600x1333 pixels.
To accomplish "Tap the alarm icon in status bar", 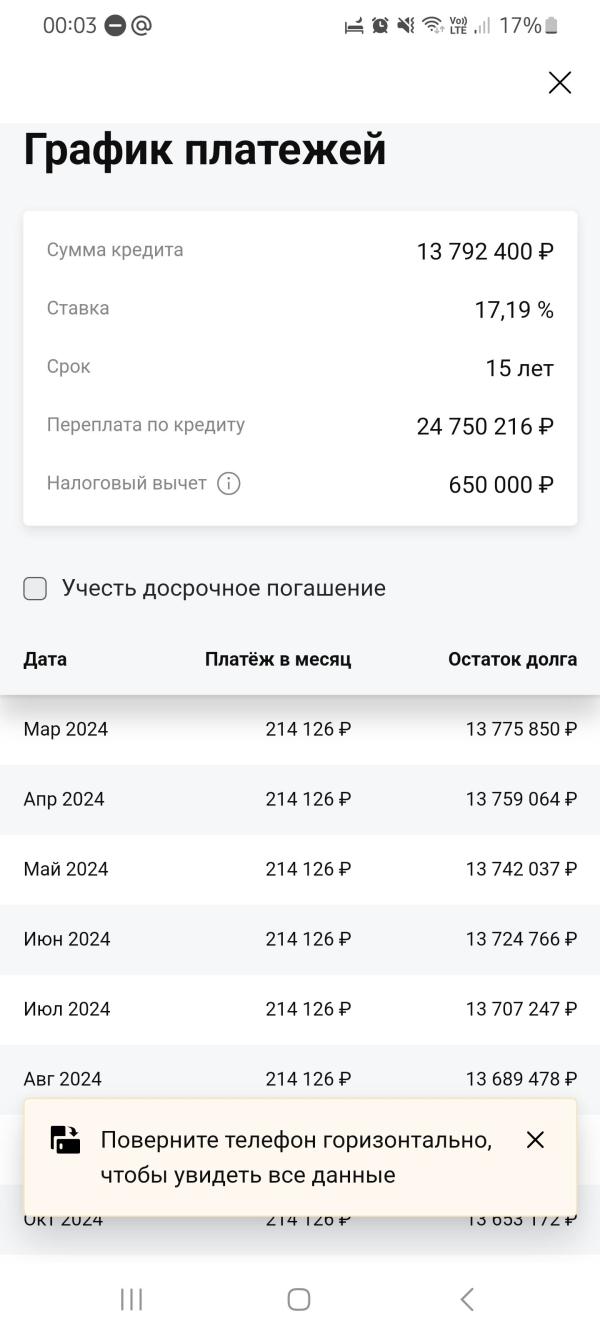I will coord(380,27).
